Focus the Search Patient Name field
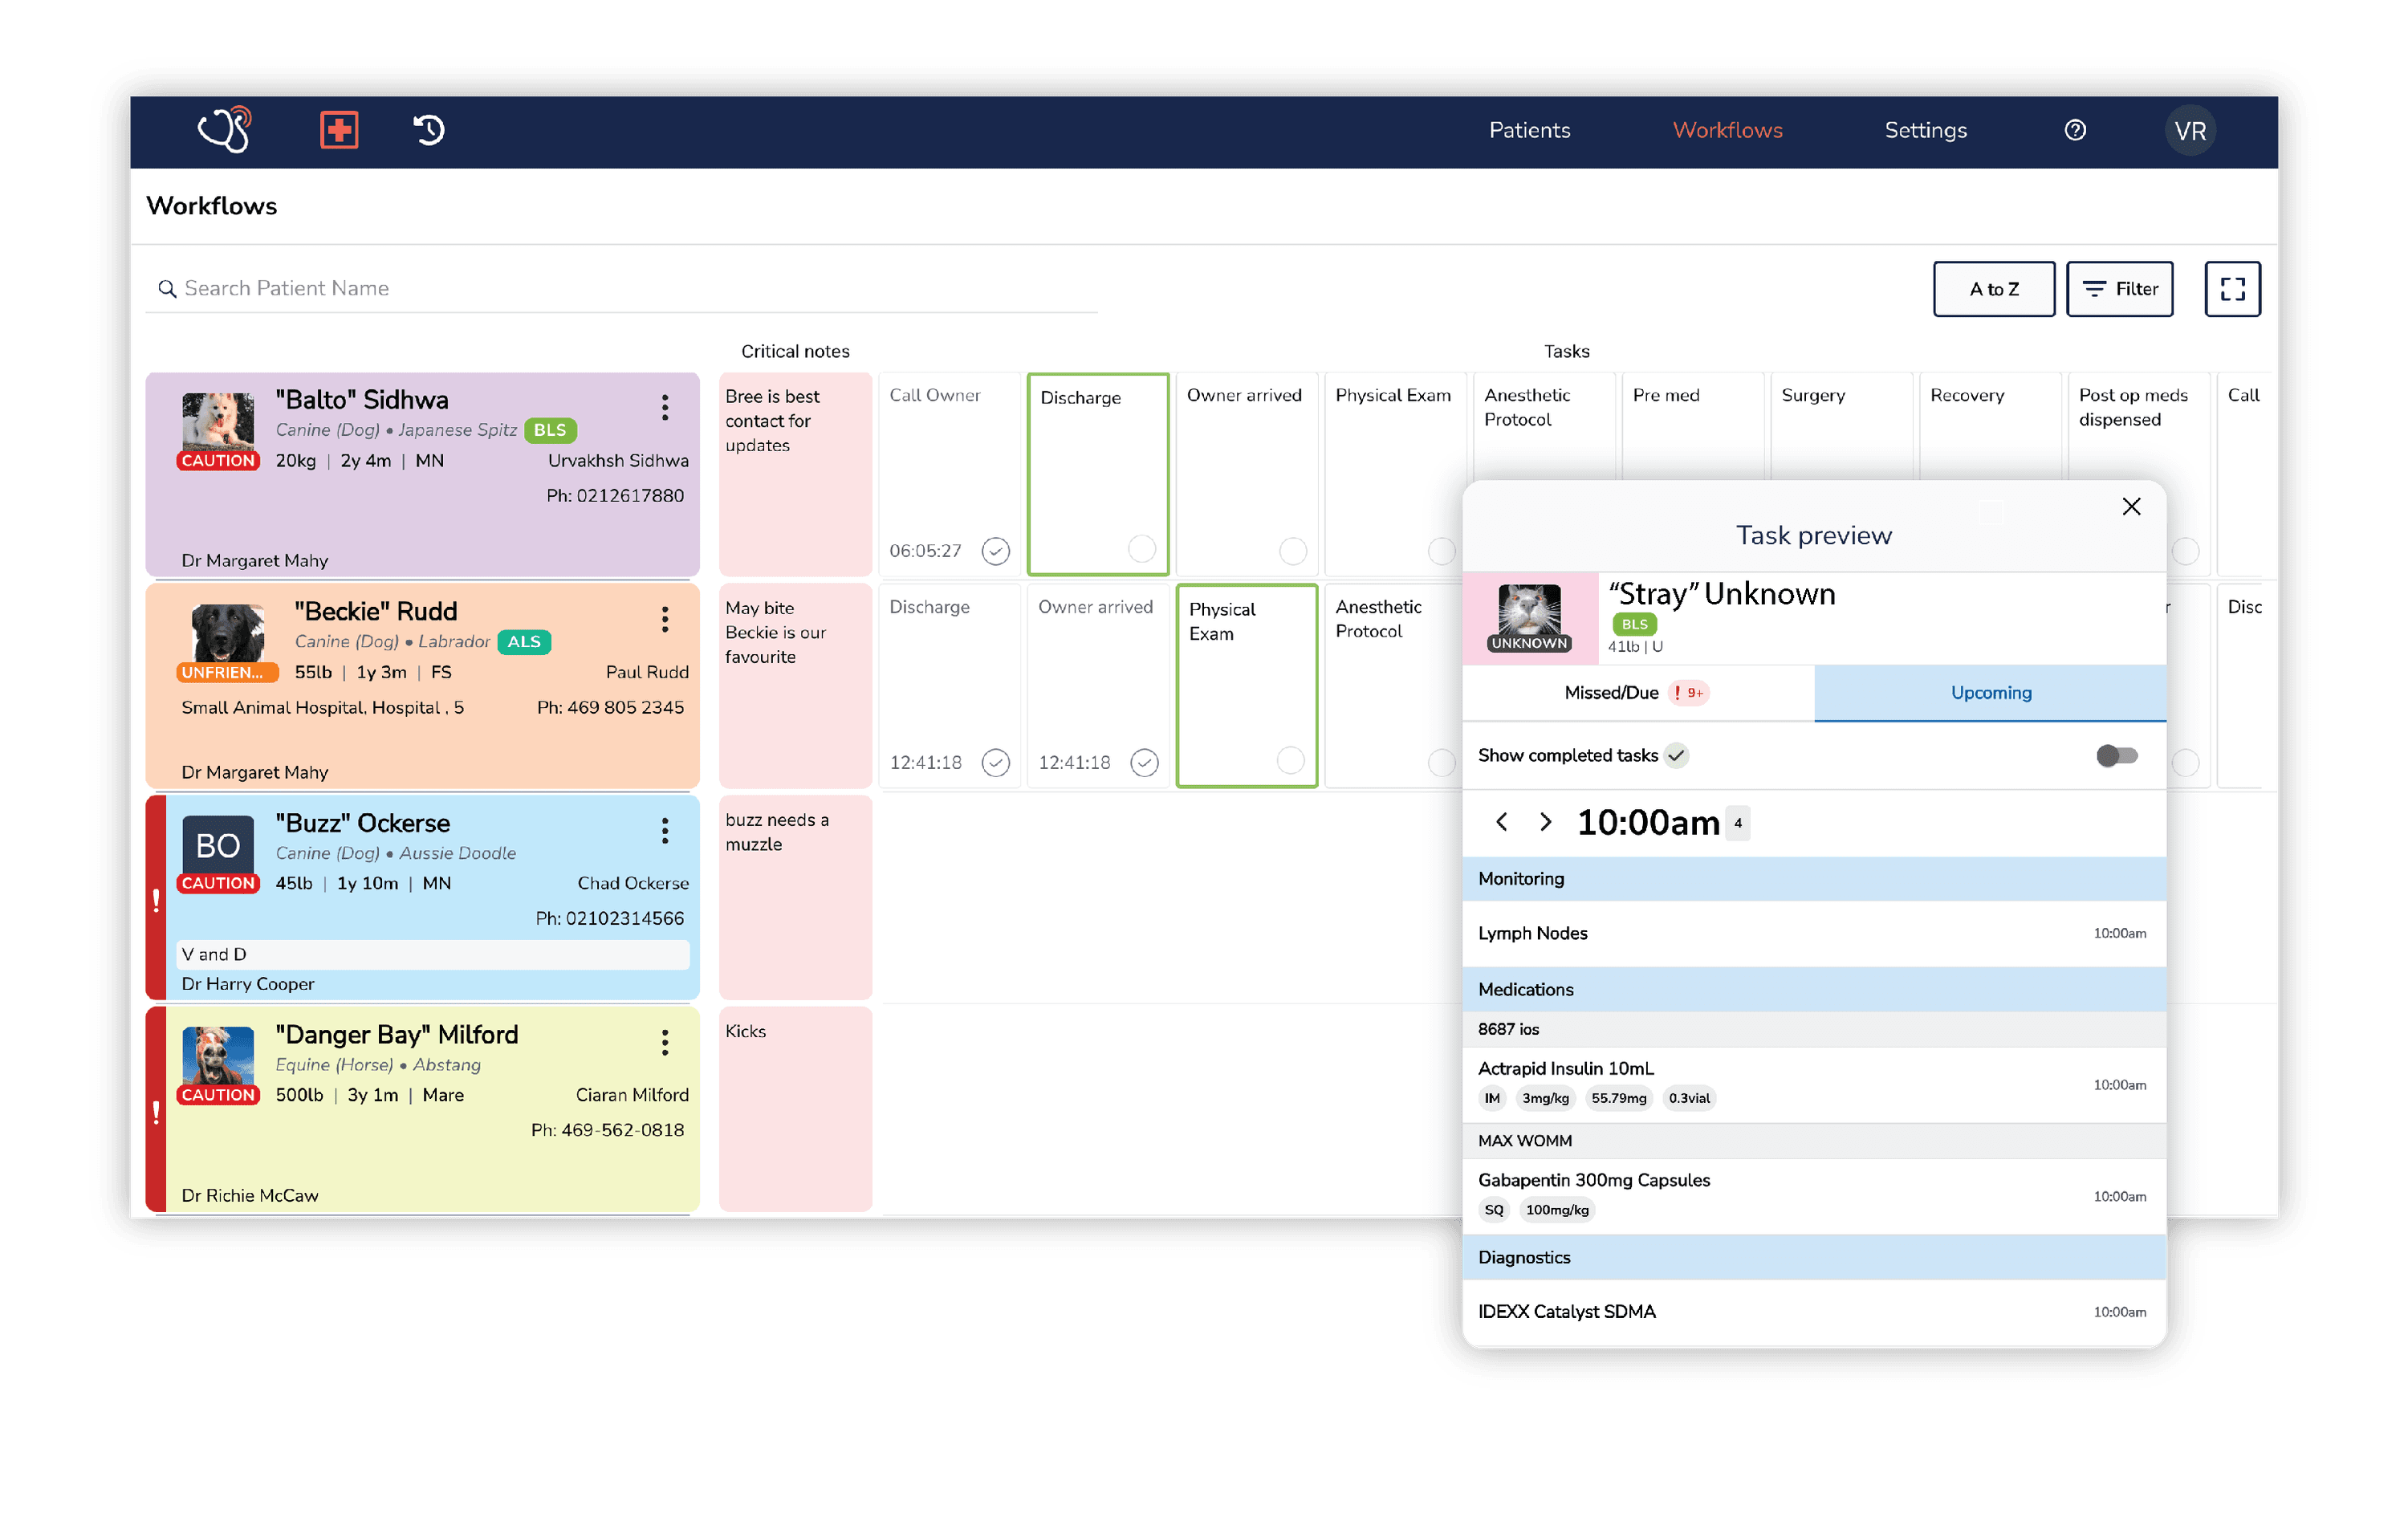This screenshot has width=2408, height=1534. 621,289
